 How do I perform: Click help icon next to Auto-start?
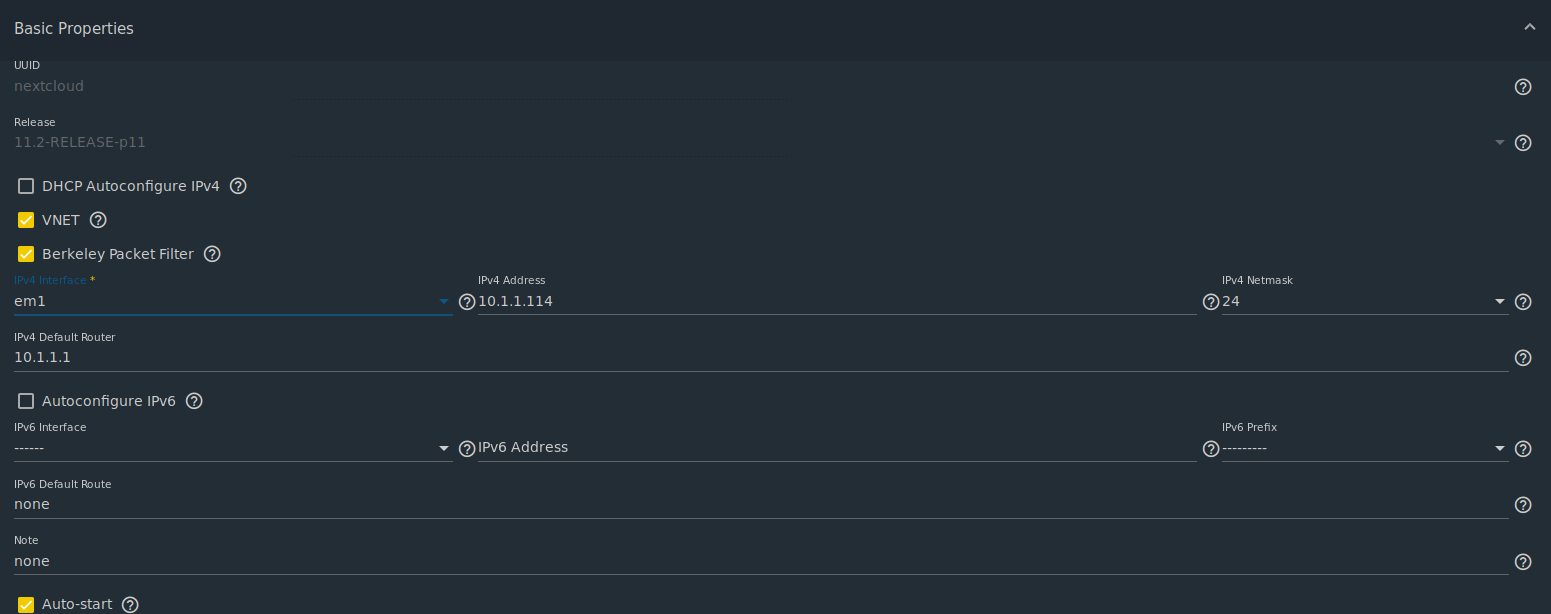tap(130, 605)
